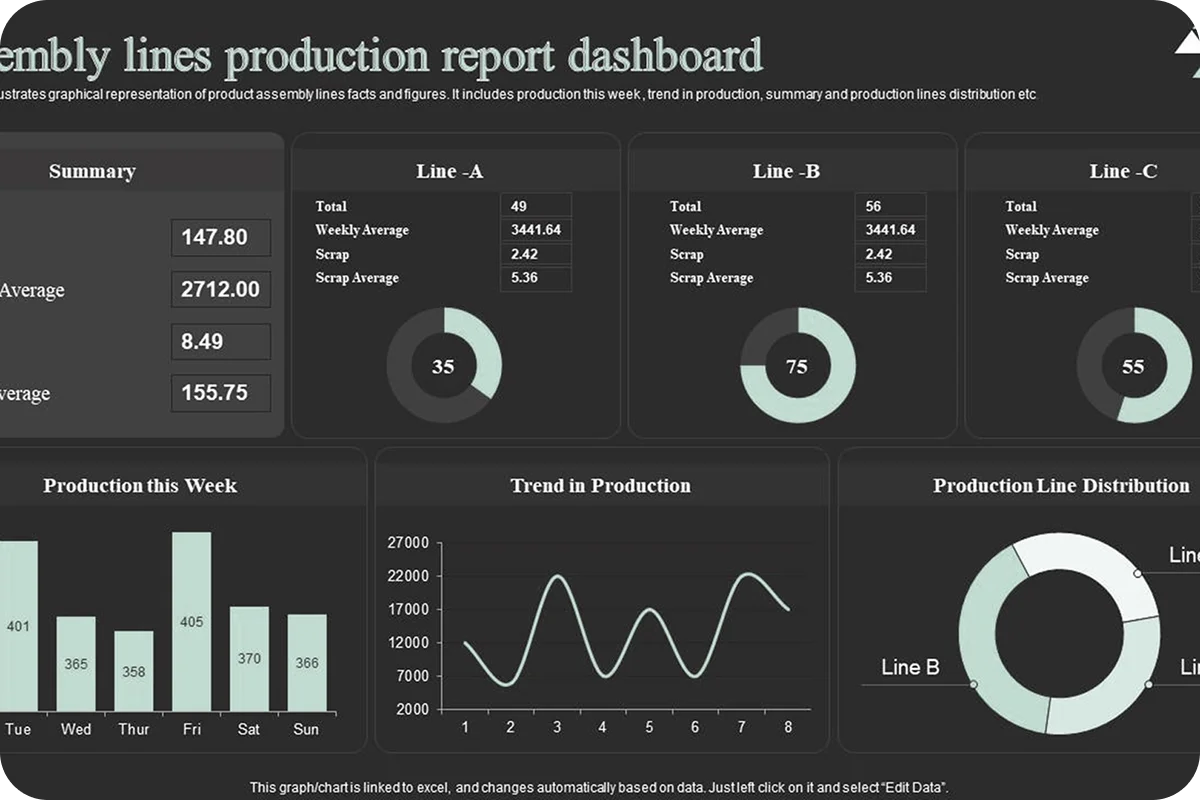Click the Saturday bar labeled 370
The image size is (1200, 800).
pos(249,658)
